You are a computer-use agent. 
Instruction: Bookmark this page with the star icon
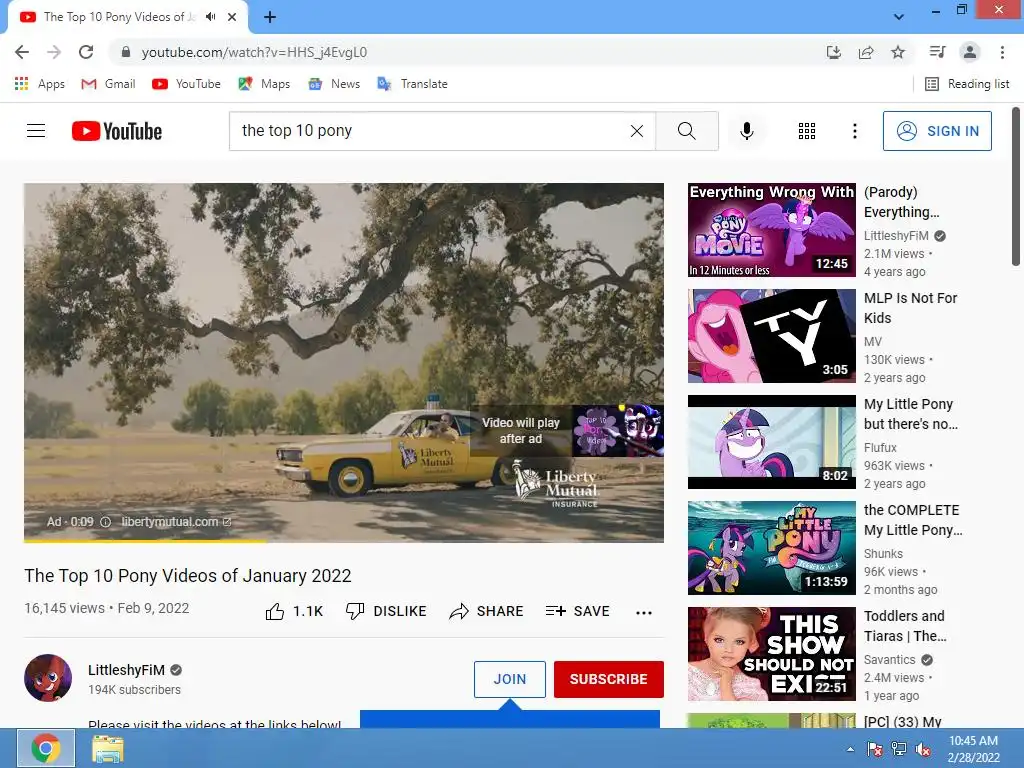pos(898,52)
